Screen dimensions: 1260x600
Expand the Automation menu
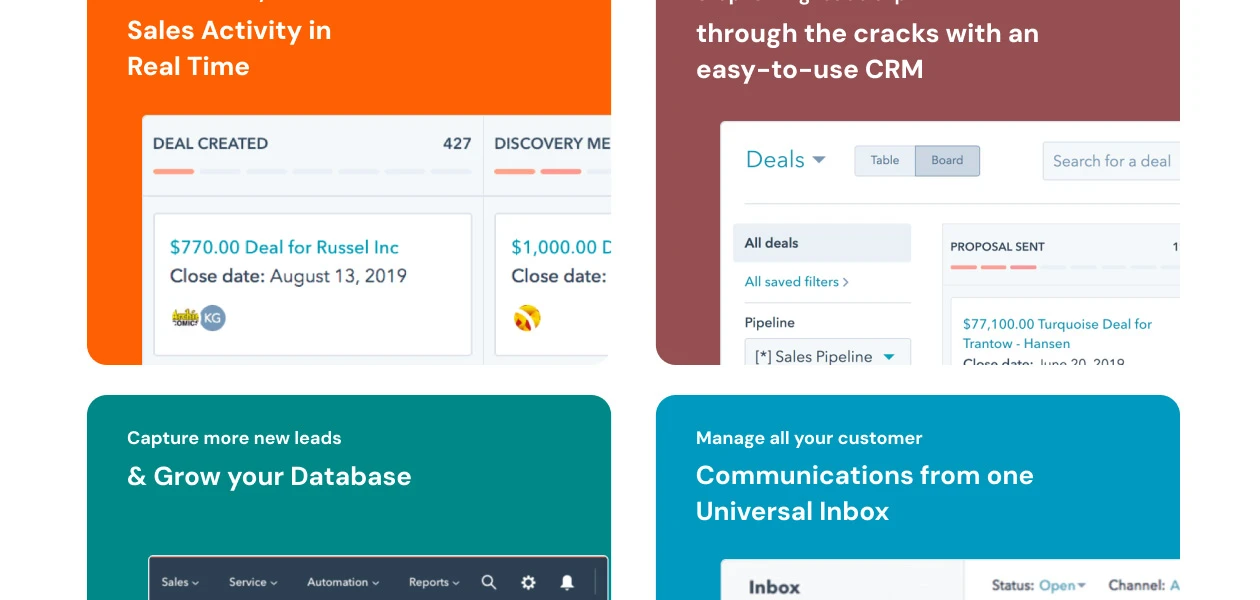pyautogui.click(x=343, y=582)
